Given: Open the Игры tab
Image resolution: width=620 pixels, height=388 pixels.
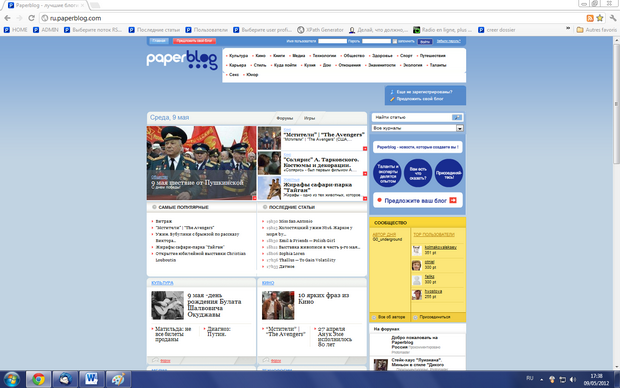Looking at the screenshot, I should click(309, 118).
